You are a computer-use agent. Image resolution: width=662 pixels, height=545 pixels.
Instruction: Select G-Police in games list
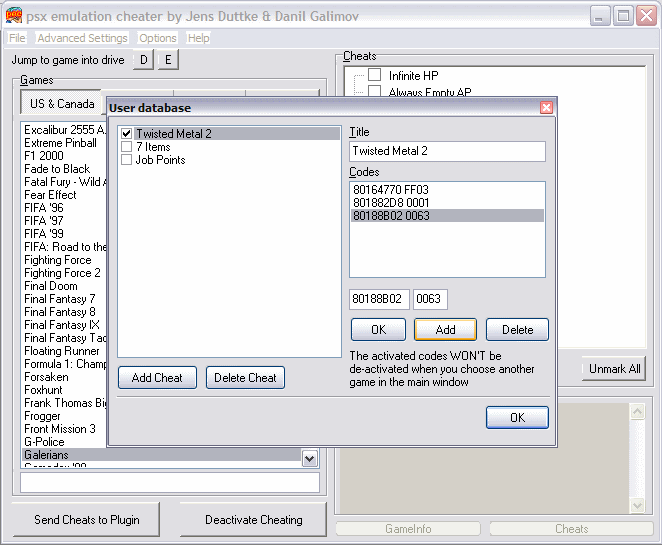(x=44, y=442)
